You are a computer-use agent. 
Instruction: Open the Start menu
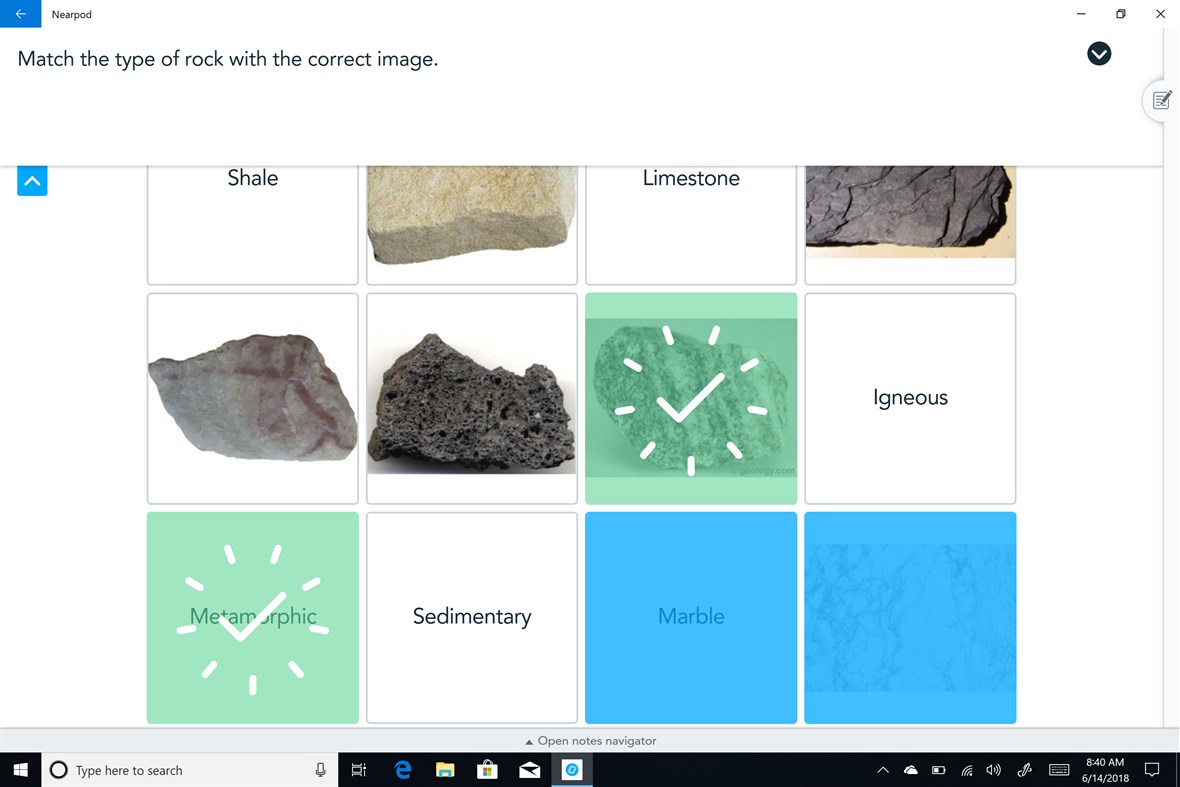pos(20,770)
